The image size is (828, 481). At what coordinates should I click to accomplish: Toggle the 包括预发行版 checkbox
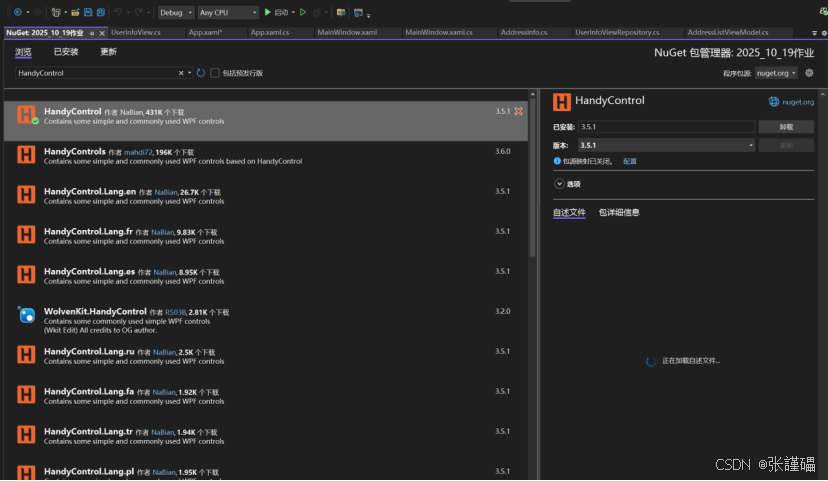[x=214, y=73]
